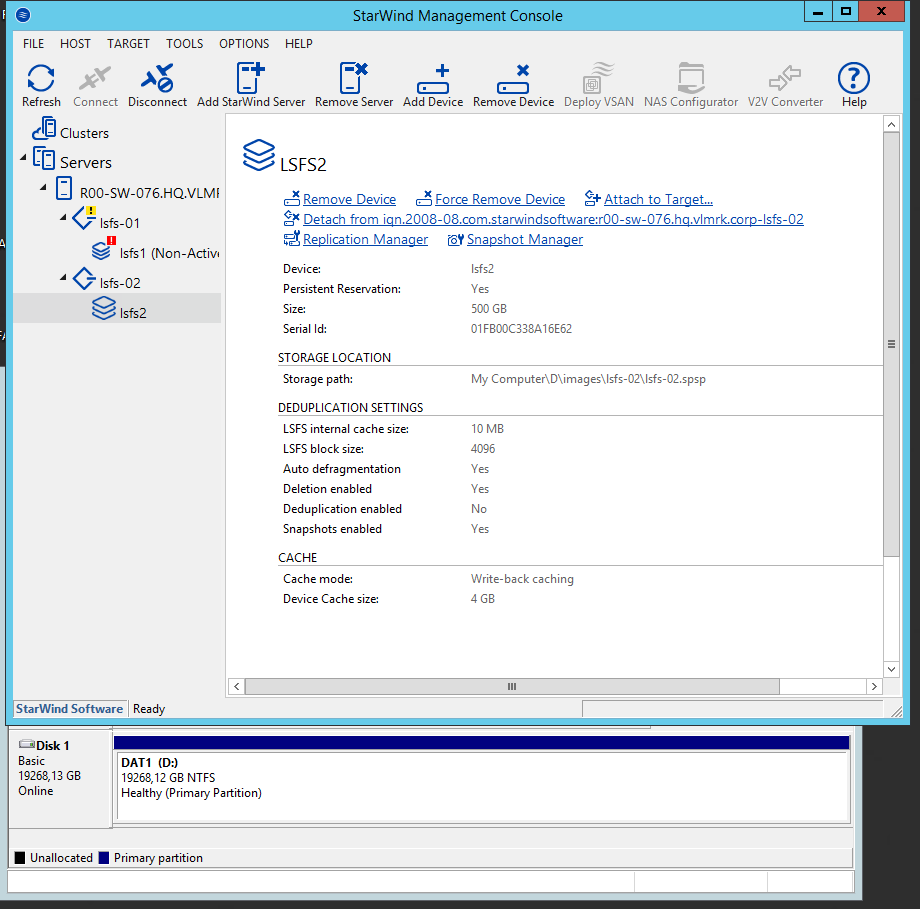Image resolution: width=920 pixels, height=909 pixels.
Task: Select the lsfs-02 target label
Action: tap(120, 283)
